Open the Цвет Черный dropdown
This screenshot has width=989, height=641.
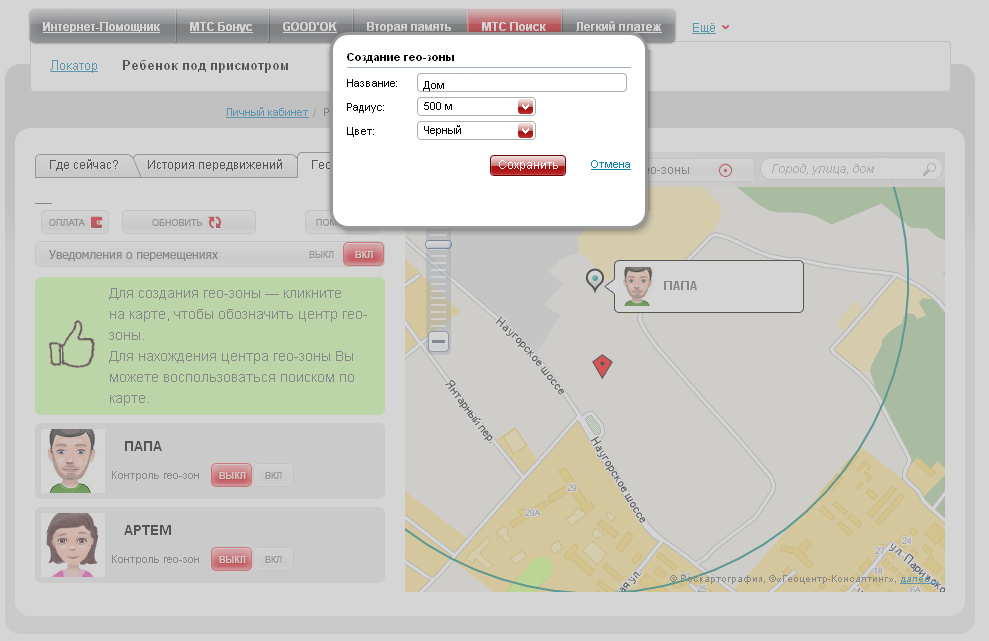pyautogui.click(x=476, y=131)
